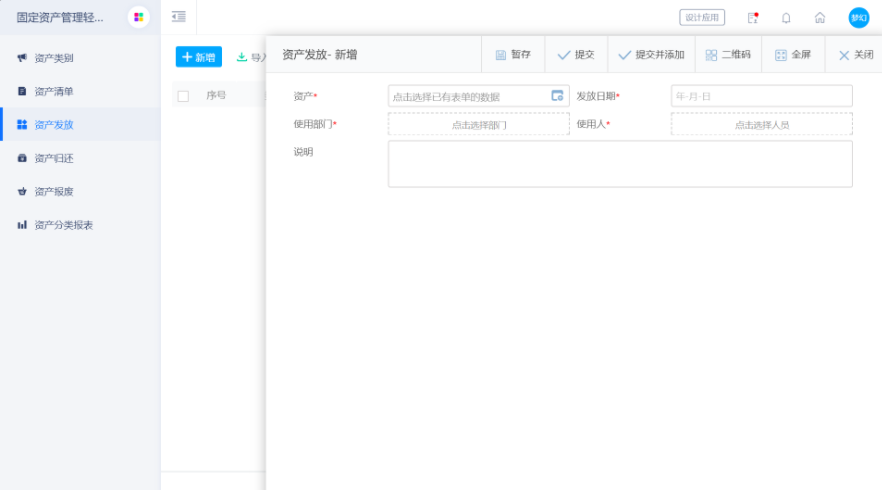Viewport: 882px width, 490px height.
Task: Go to home icon
Action: (x=820, y=18)
